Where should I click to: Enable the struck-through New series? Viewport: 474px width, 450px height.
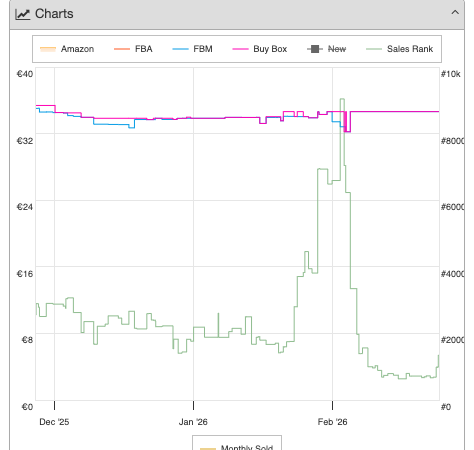point(326,49)
